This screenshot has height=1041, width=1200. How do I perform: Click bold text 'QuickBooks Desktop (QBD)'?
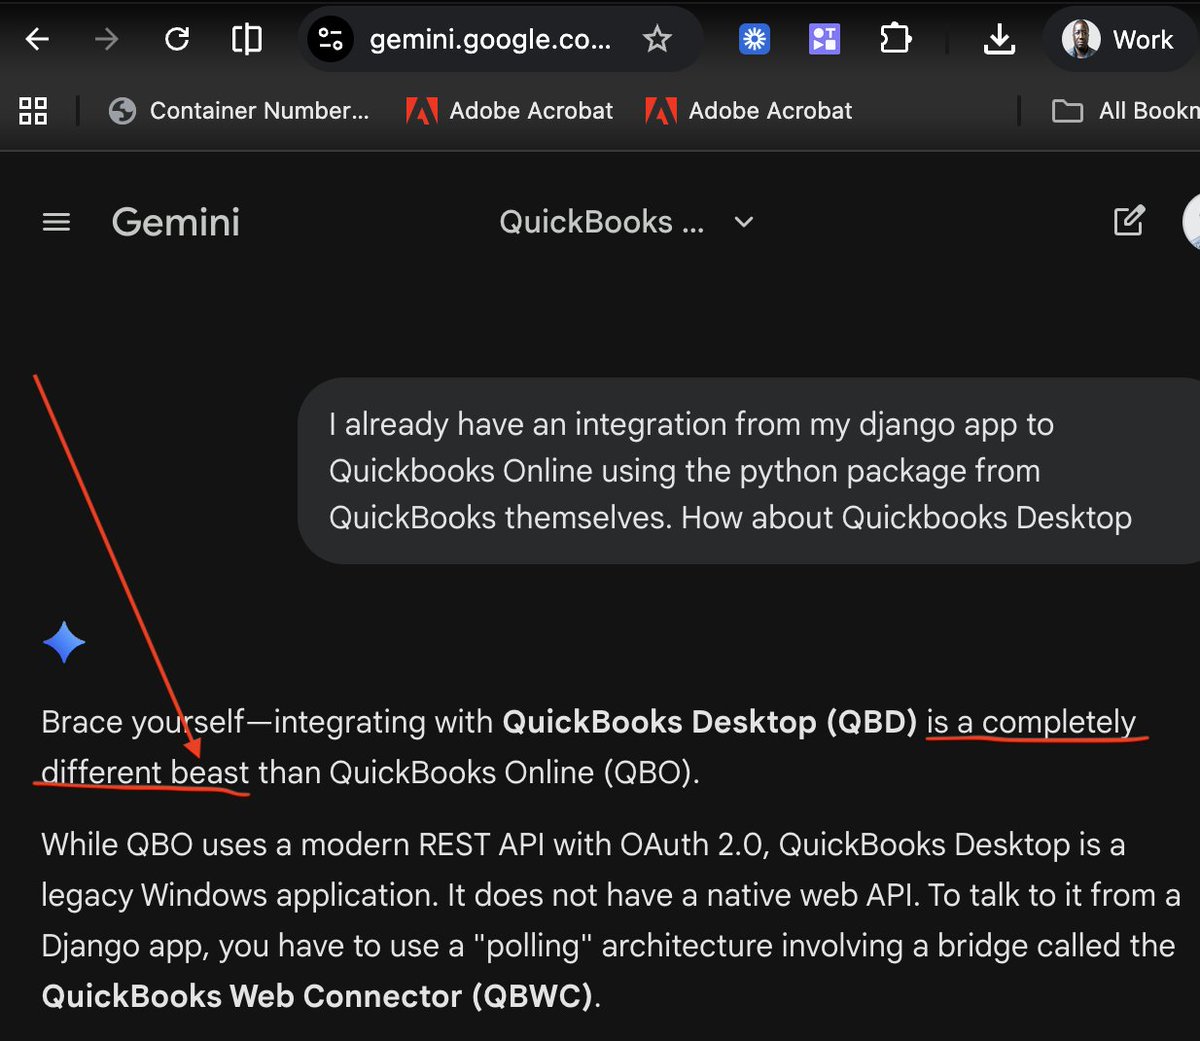(x=709, y=722)
